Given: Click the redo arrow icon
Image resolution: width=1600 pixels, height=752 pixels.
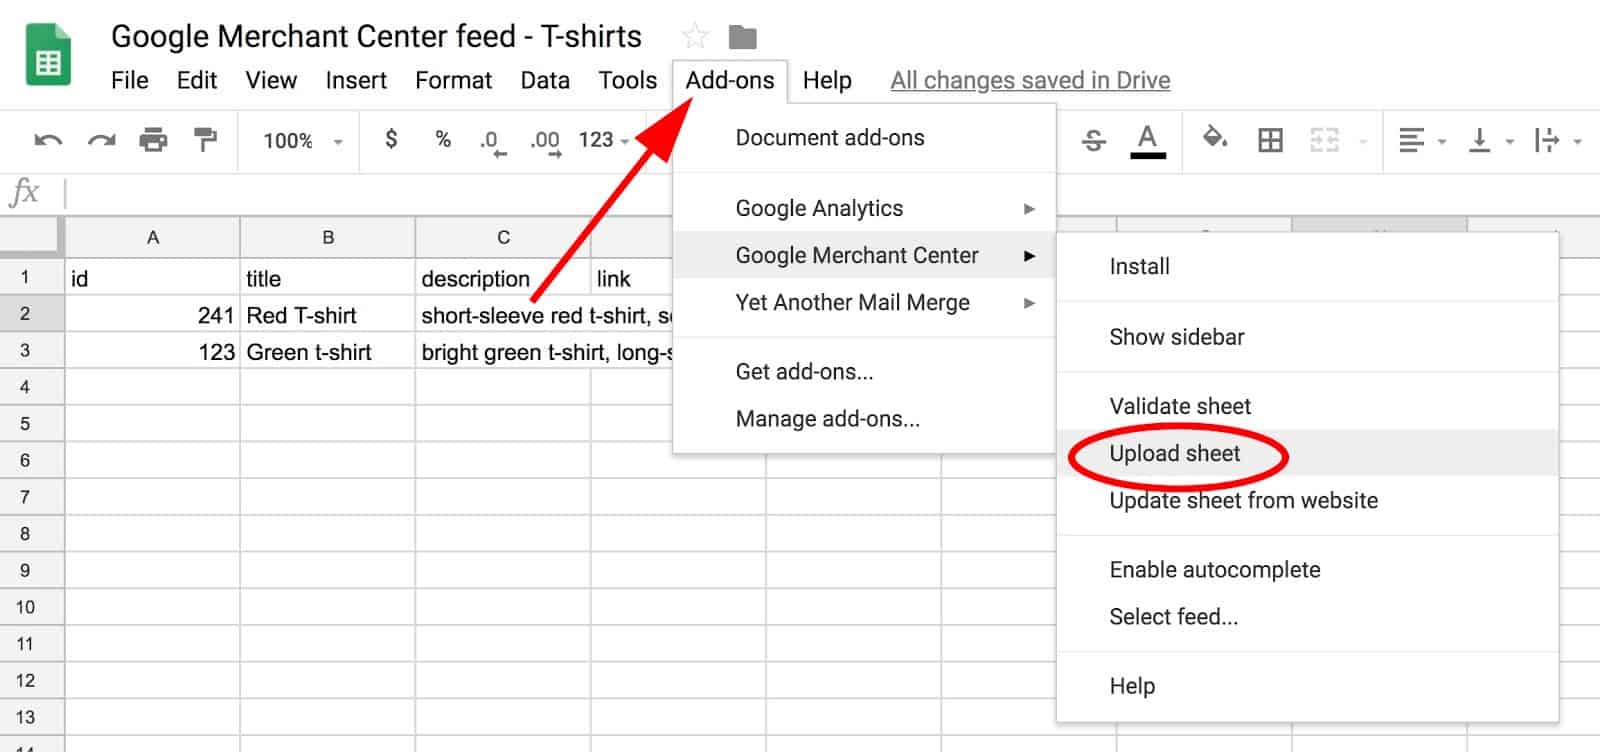Looking at the screenshot, I should pyautogui.click(x=101, y=140).
